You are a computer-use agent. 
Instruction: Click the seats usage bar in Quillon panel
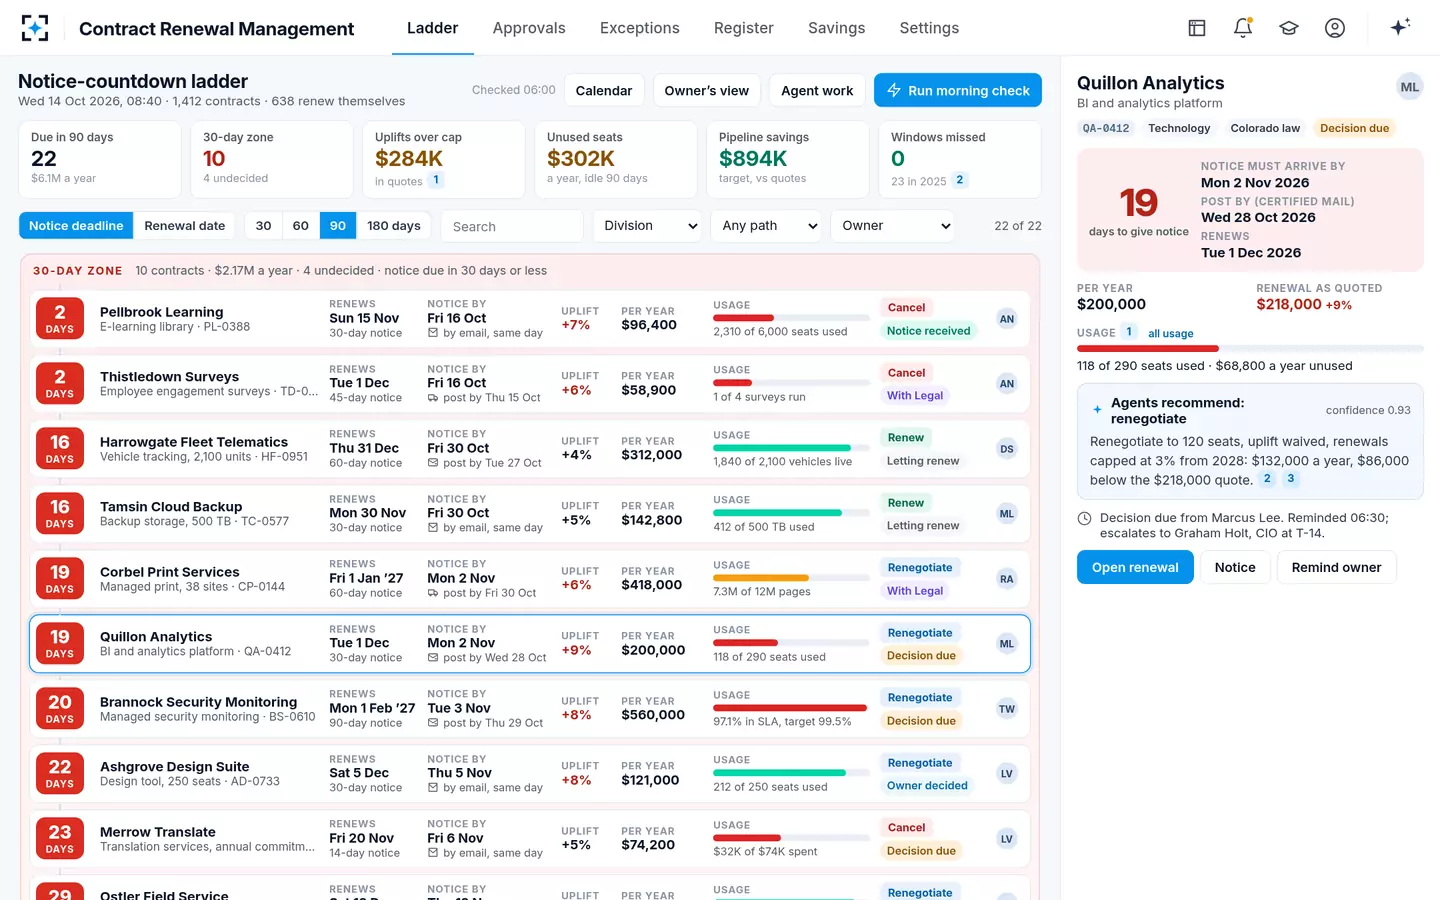(1250, 348)
